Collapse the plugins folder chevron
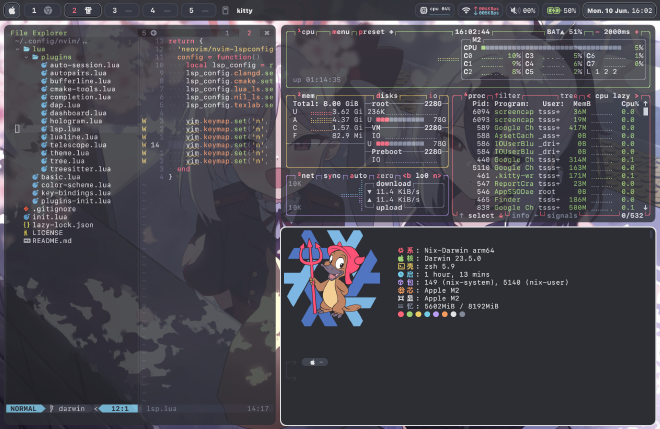This screenshot has width=660, height=429. pos(27,57)
